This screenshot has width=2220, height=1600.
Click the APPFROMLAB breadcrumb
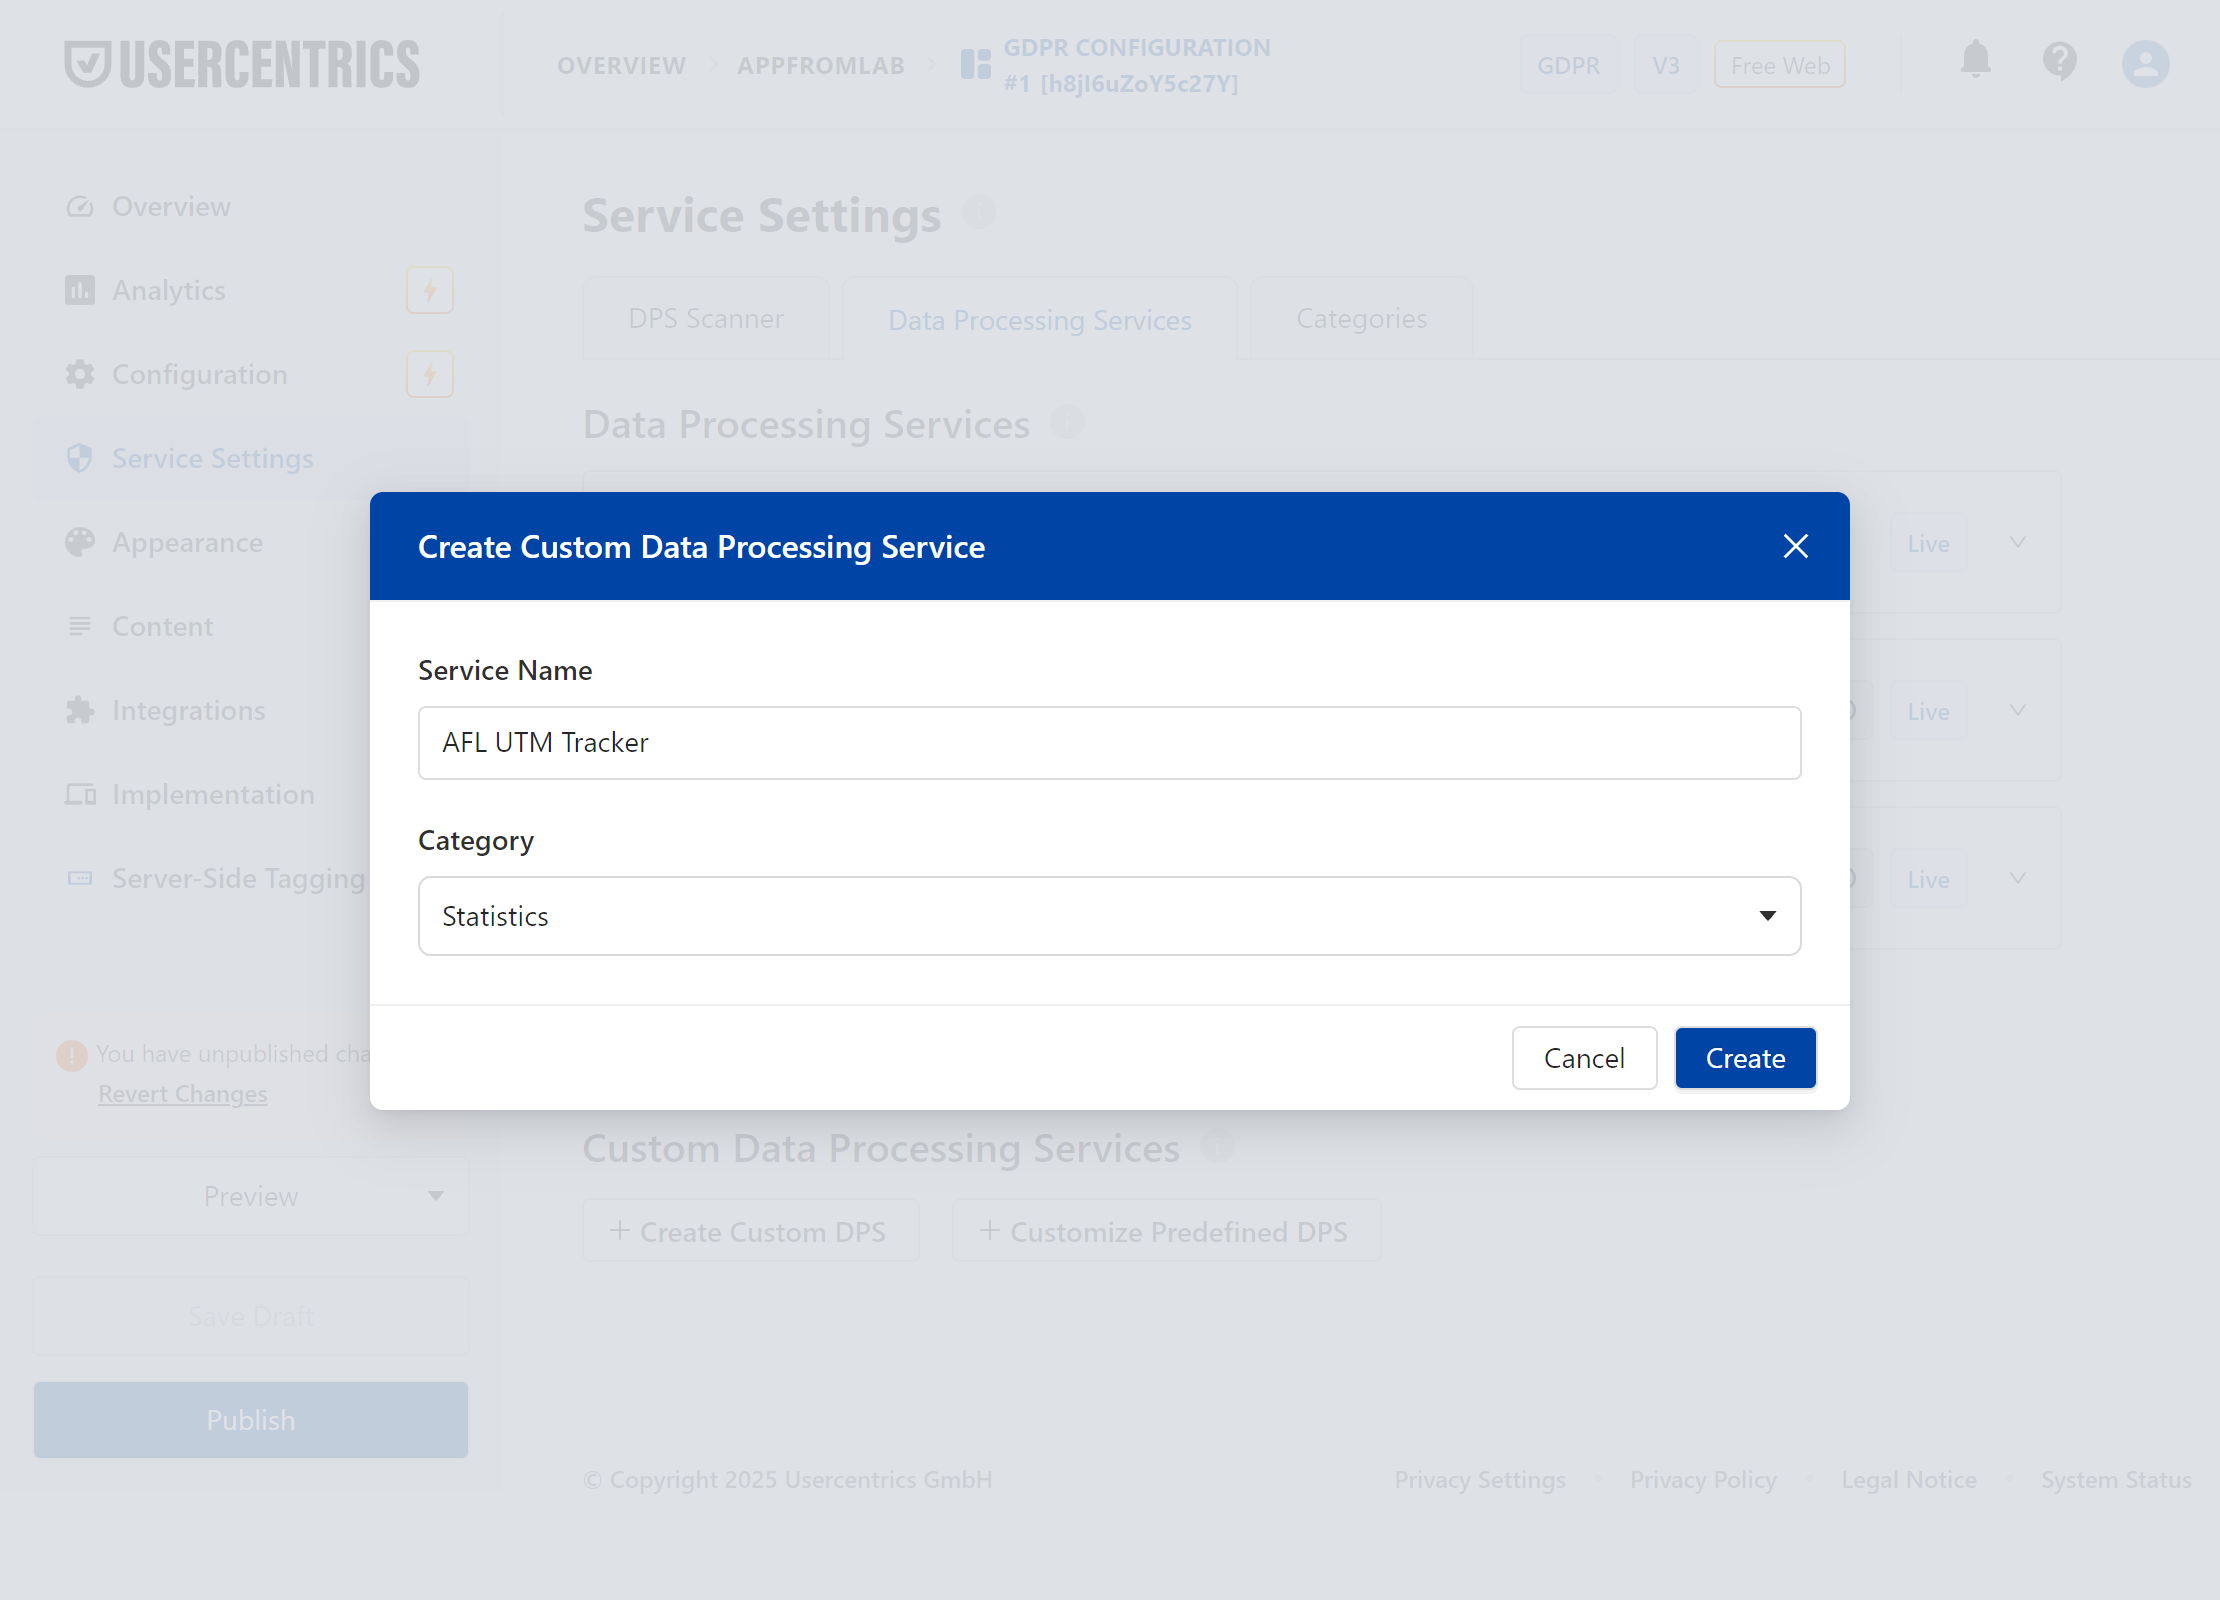click(x=821, y=66)
